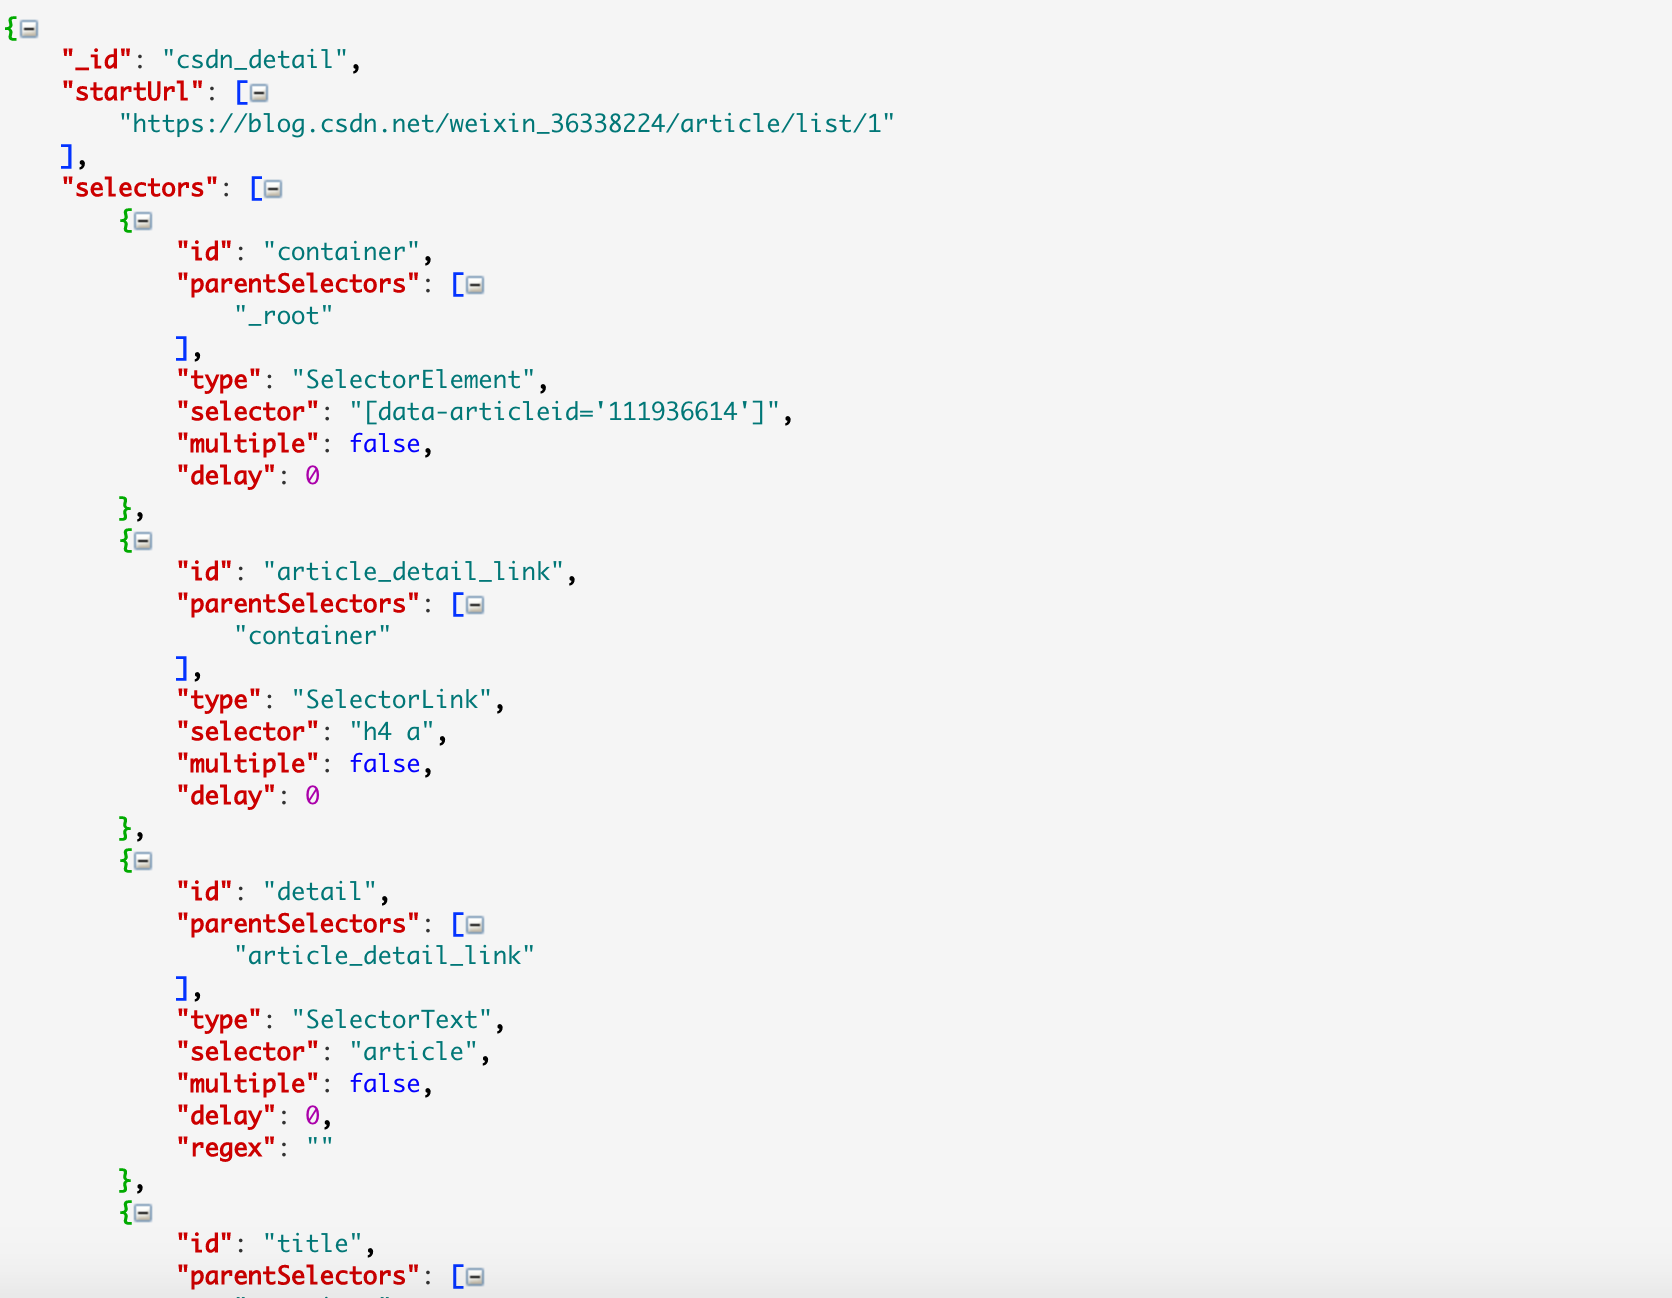The width and height of the screenshot is (1672, 1298).
Task: Collapse parentSelectors array containing _root
Action: click(x=475, y=285)
